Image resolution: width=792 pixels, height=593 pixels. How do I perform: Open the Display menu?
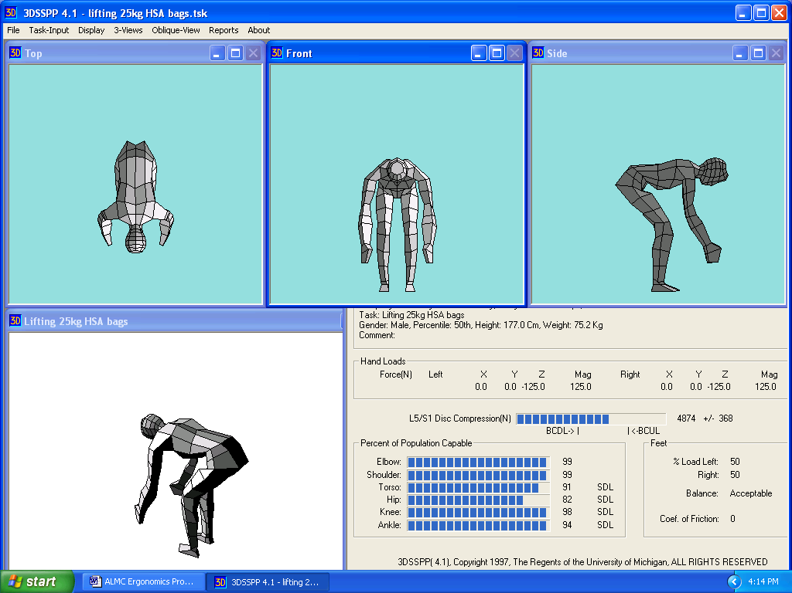tap(91, 30)
